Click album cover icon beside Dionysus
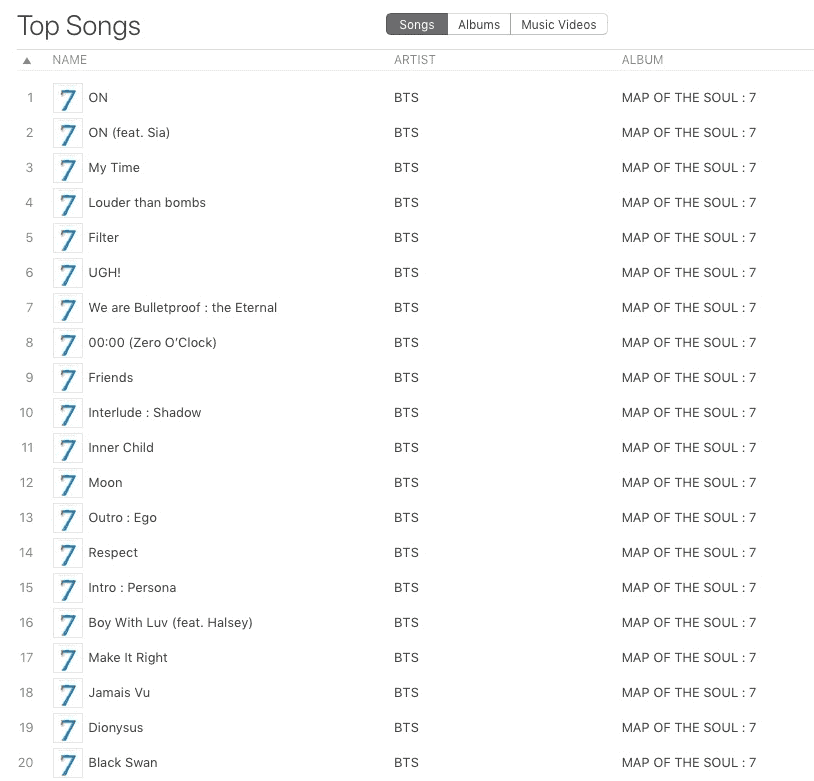 [x=67, y=728]
